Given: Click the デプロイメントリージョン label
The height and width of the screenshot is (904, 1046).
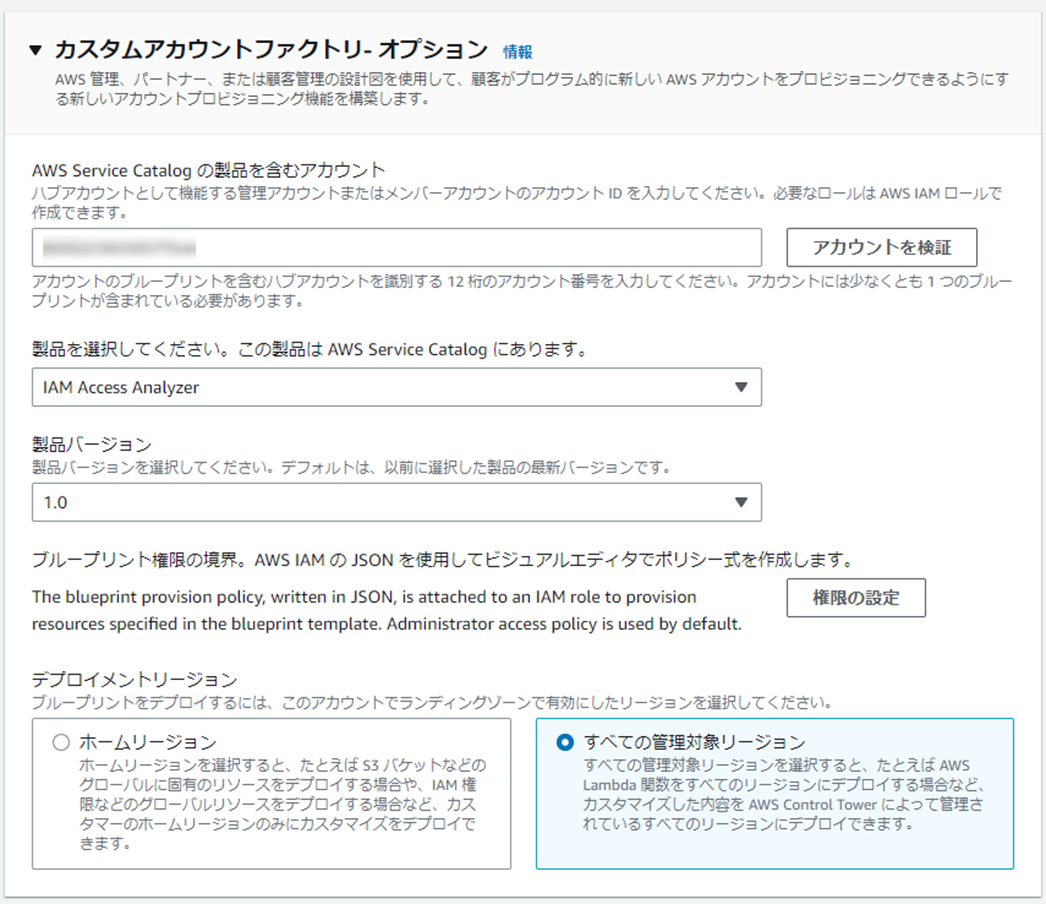Looking at the screenshot, I should click(x=135, y=680).
